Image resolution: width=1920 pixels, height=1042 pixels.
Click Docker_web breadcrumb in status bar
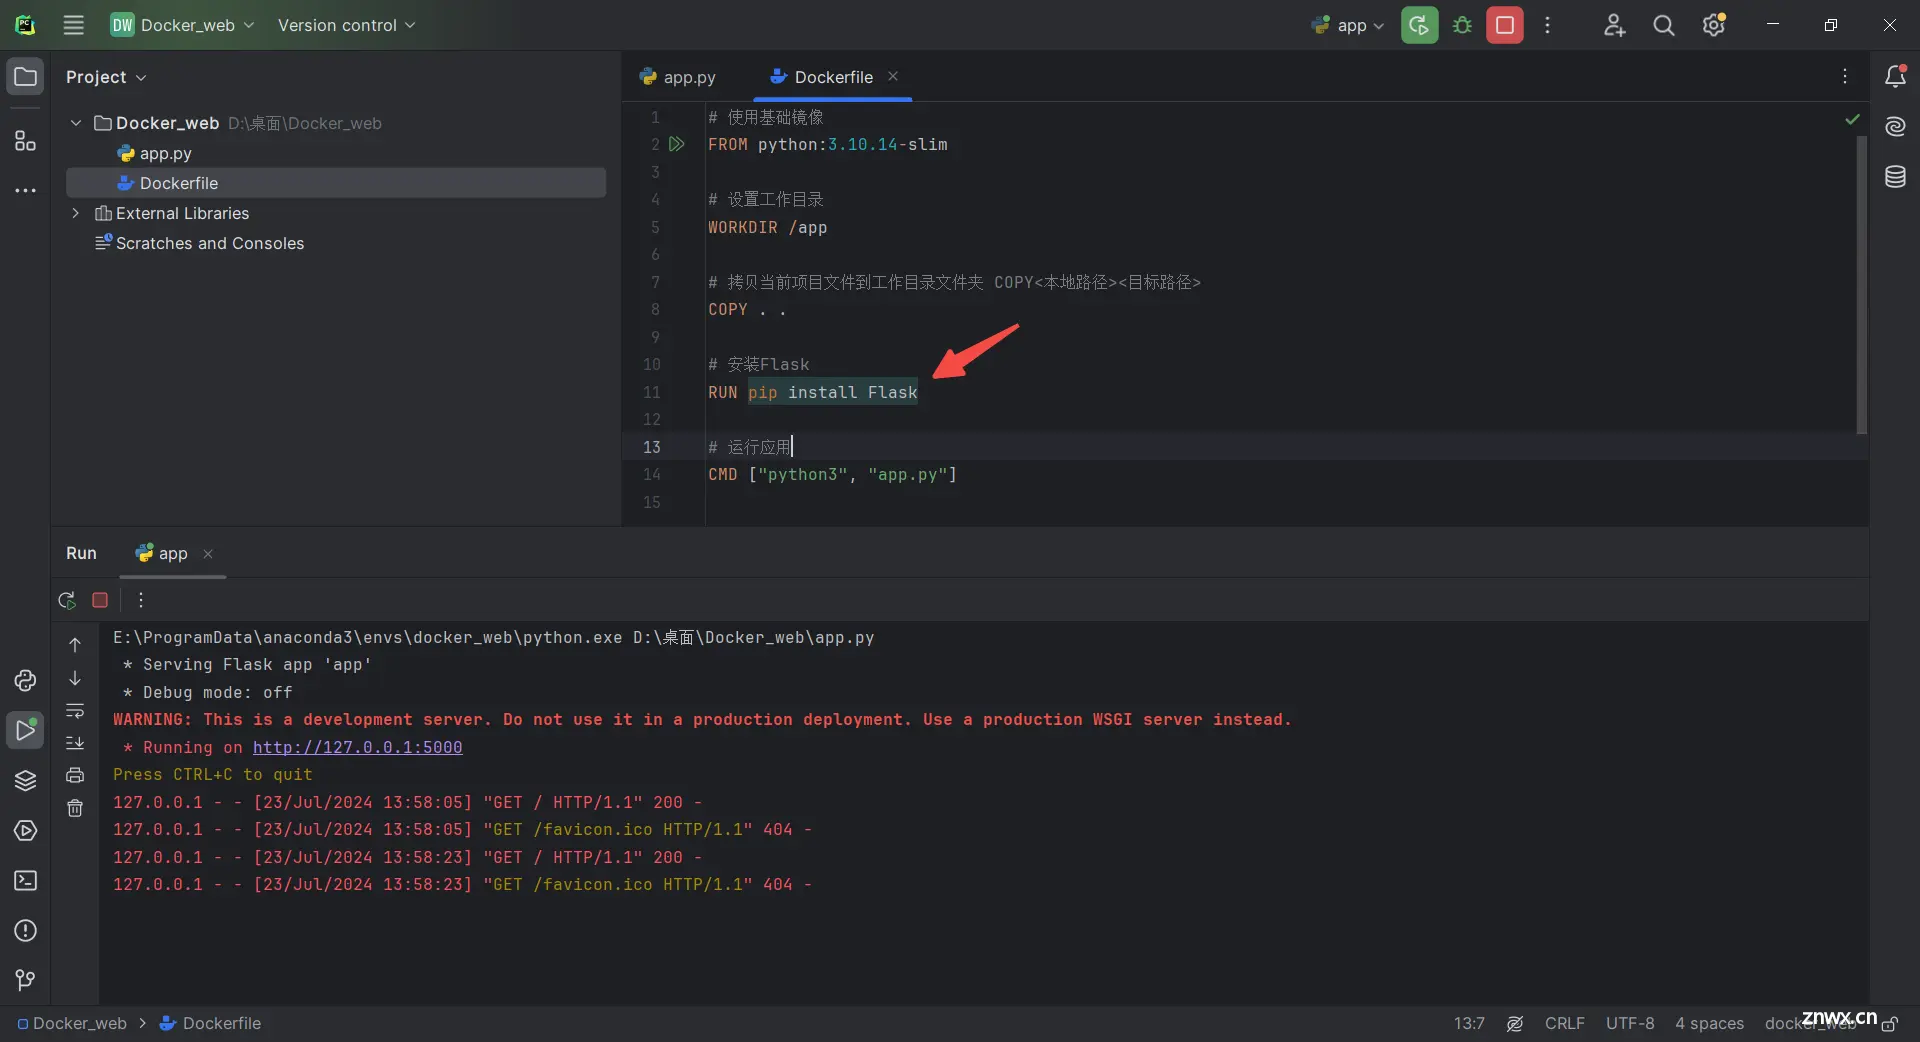pos(72,1023)
